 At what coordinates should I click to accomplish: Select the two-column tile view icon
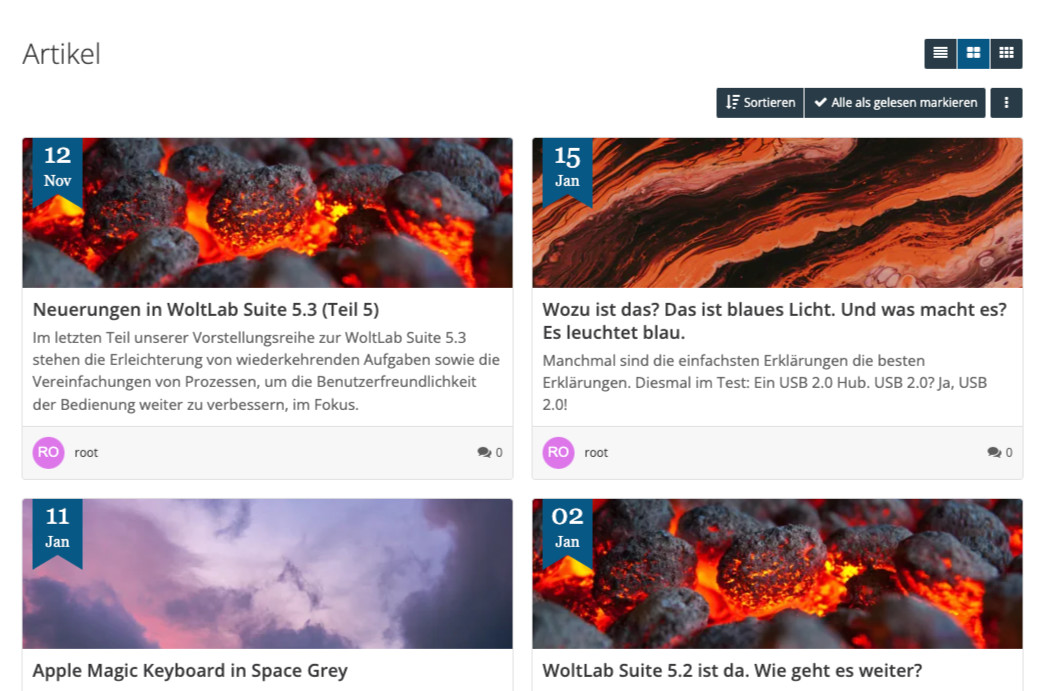click(x=973, y=53)
